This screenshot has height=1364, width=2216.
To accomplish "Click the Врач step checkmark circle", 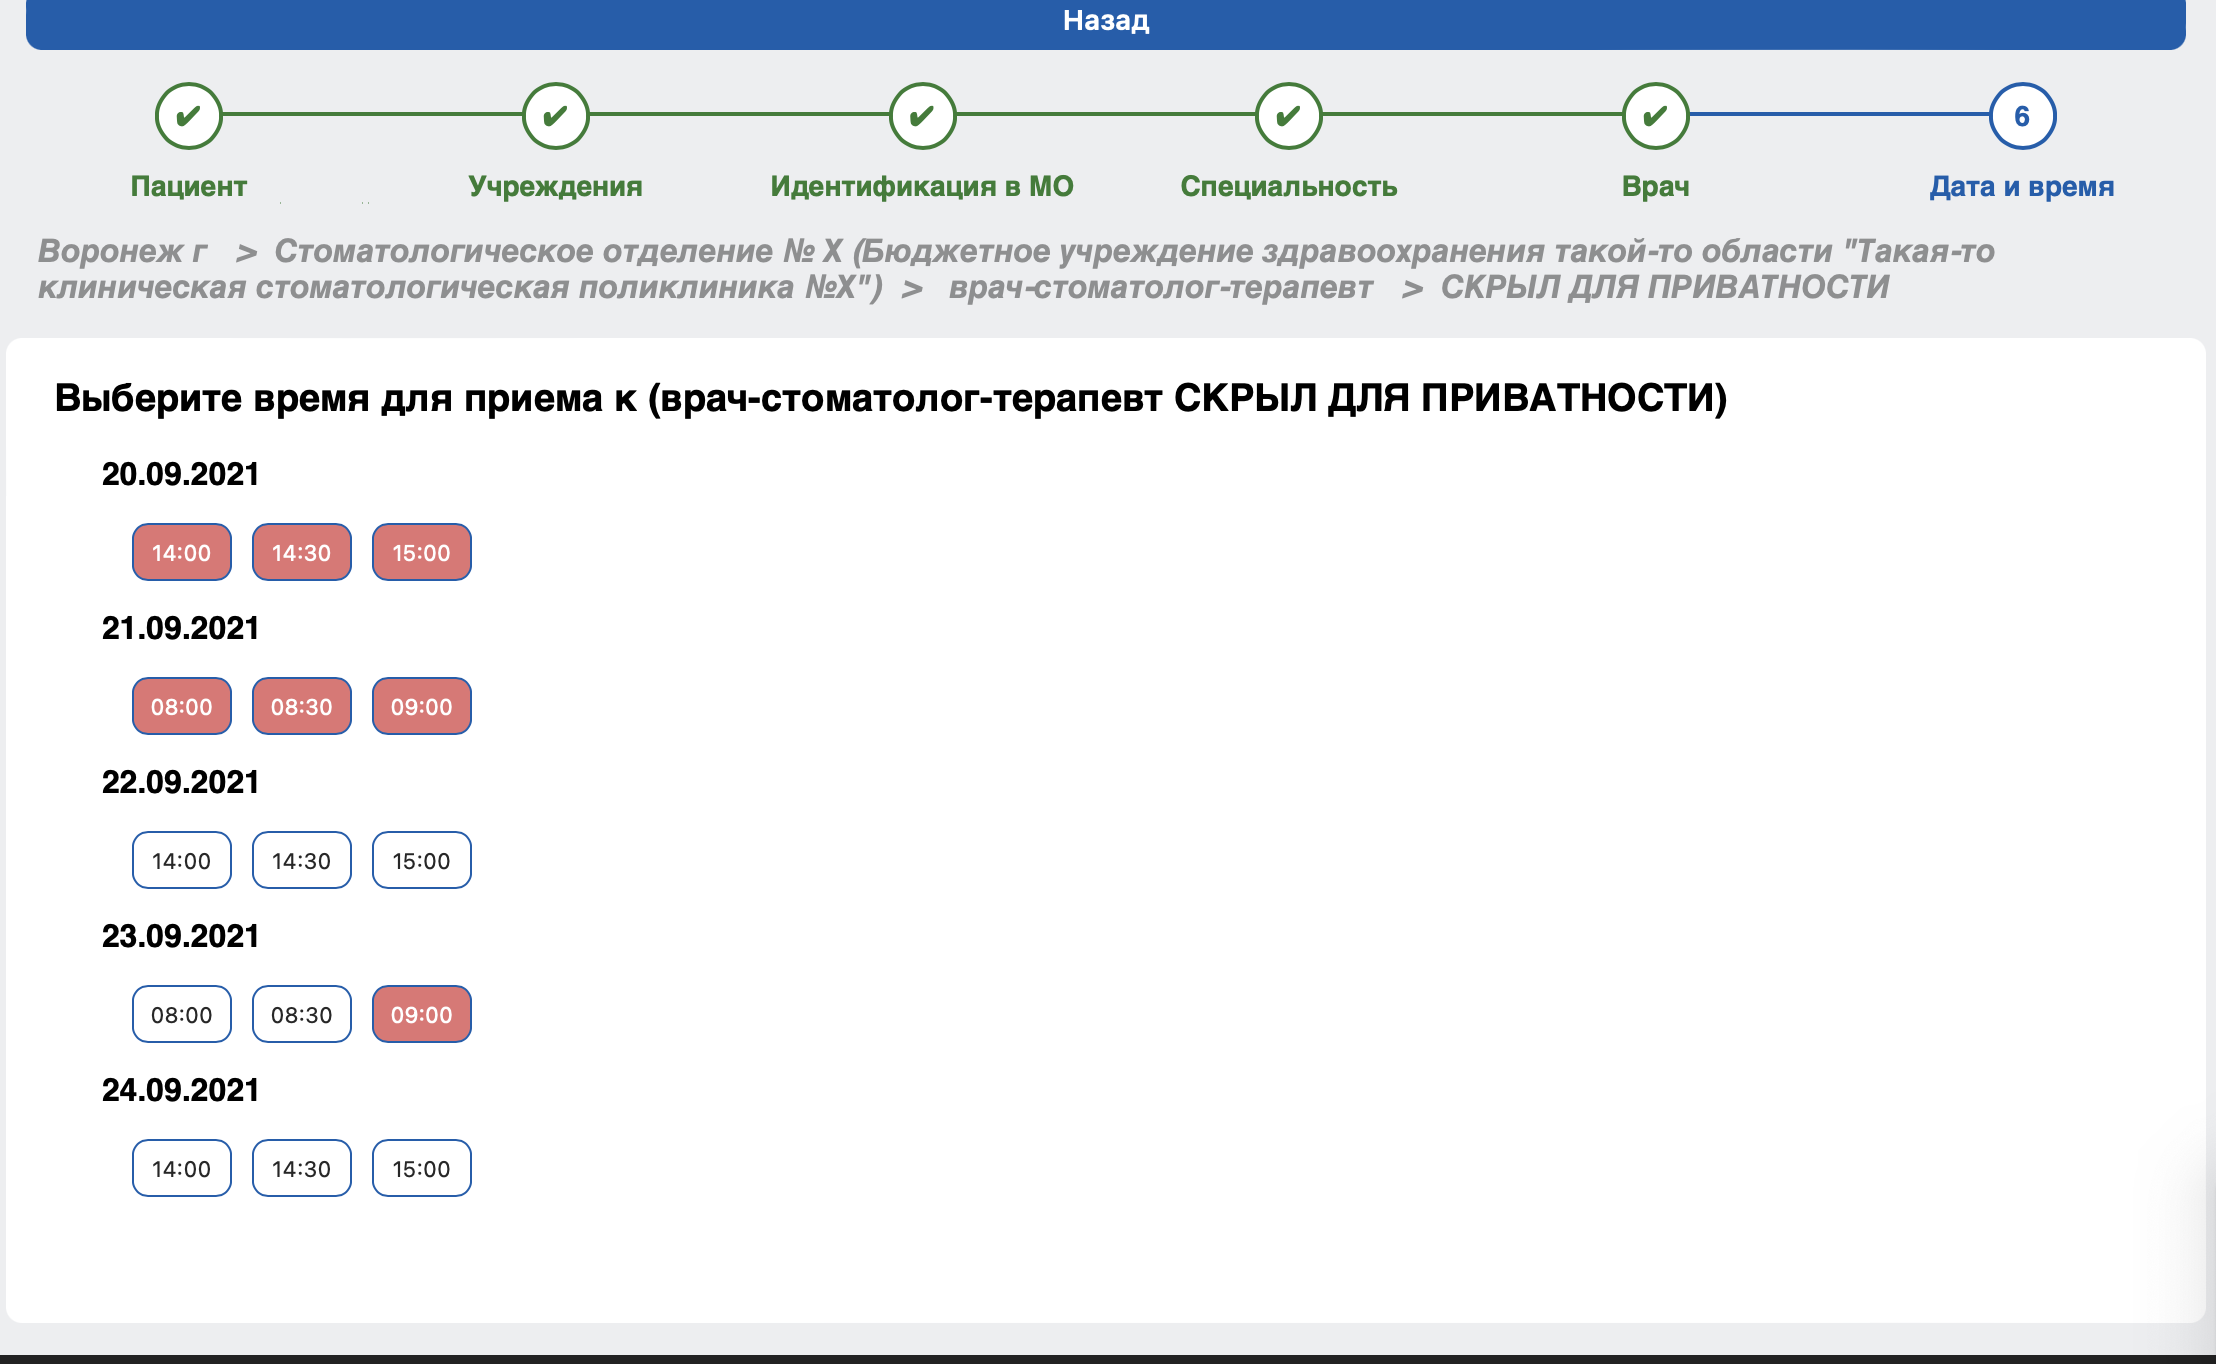I will (x=1655, y=116).
